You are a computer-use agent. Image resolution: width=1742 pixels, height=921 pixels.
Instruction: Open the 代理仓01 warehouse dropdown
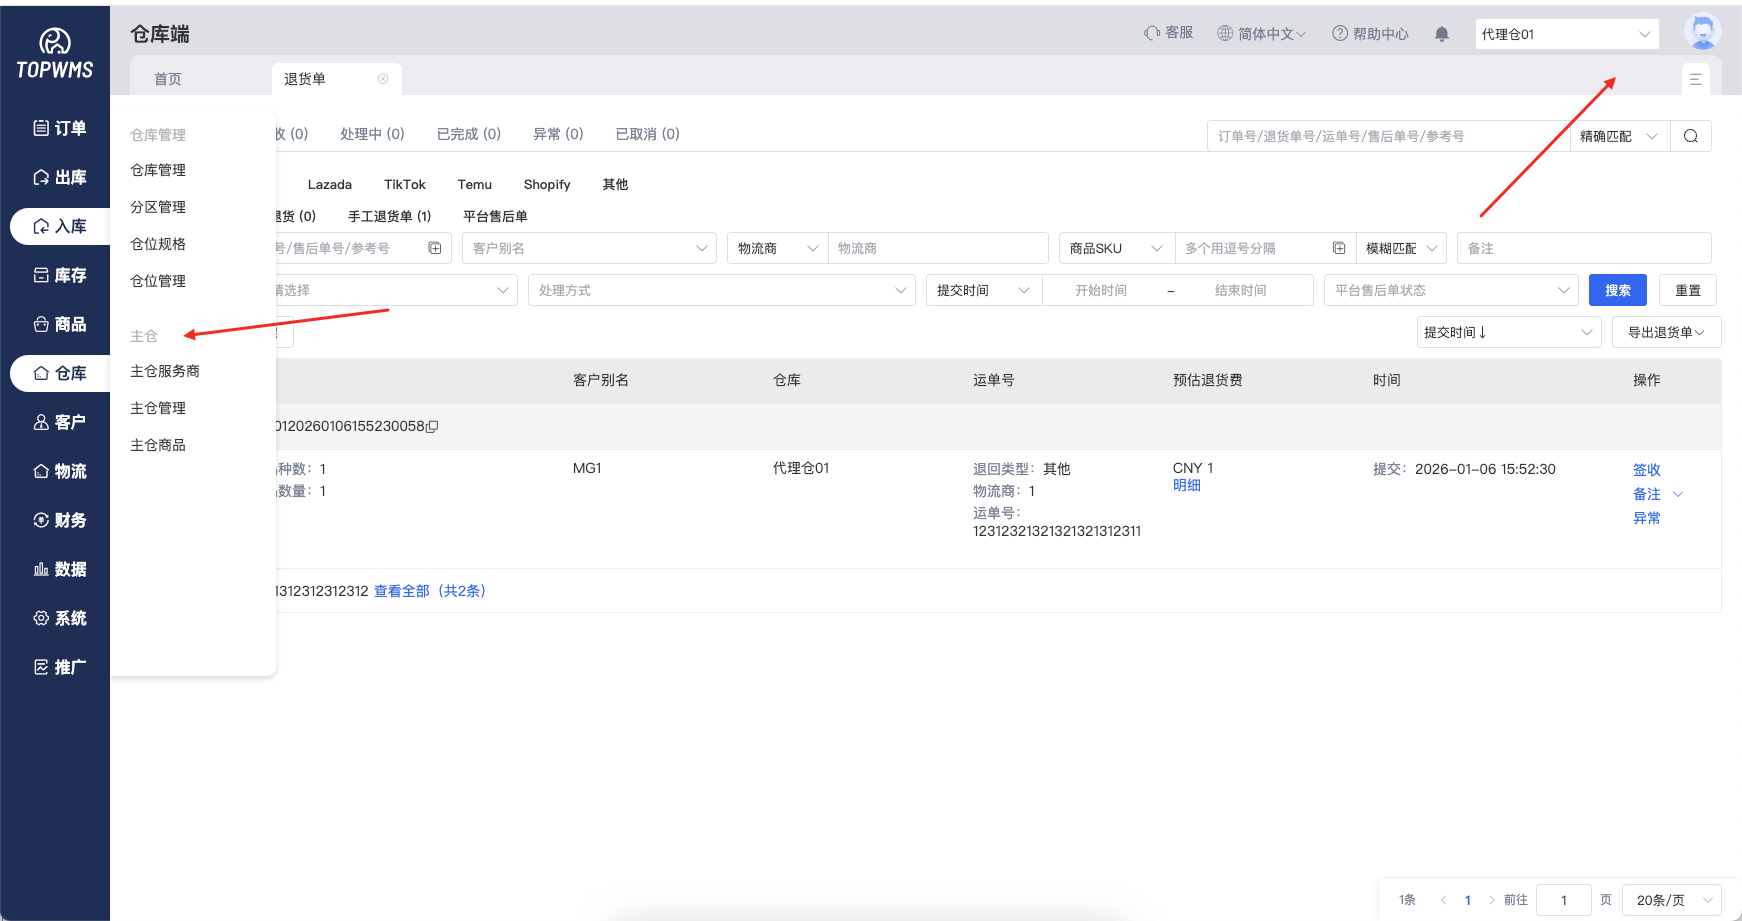[x=1566, y=34]
